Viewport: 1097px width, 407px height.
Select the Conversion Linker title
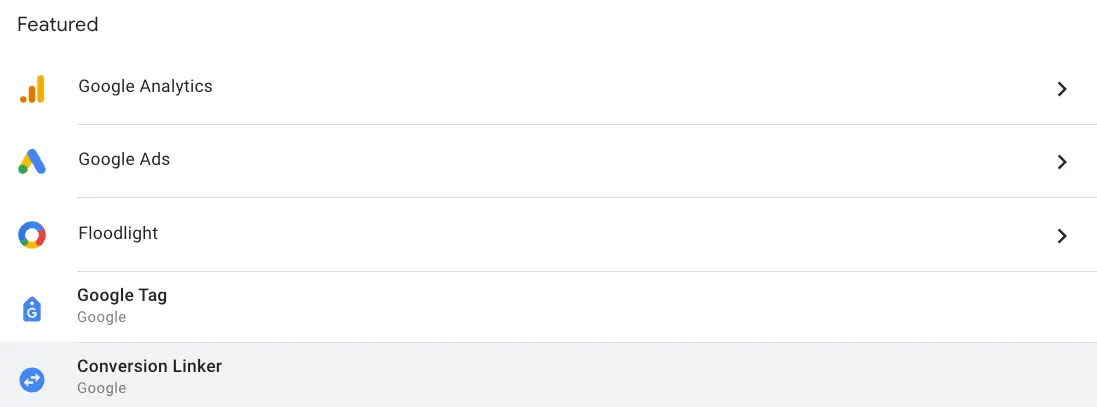click(150, 366)
